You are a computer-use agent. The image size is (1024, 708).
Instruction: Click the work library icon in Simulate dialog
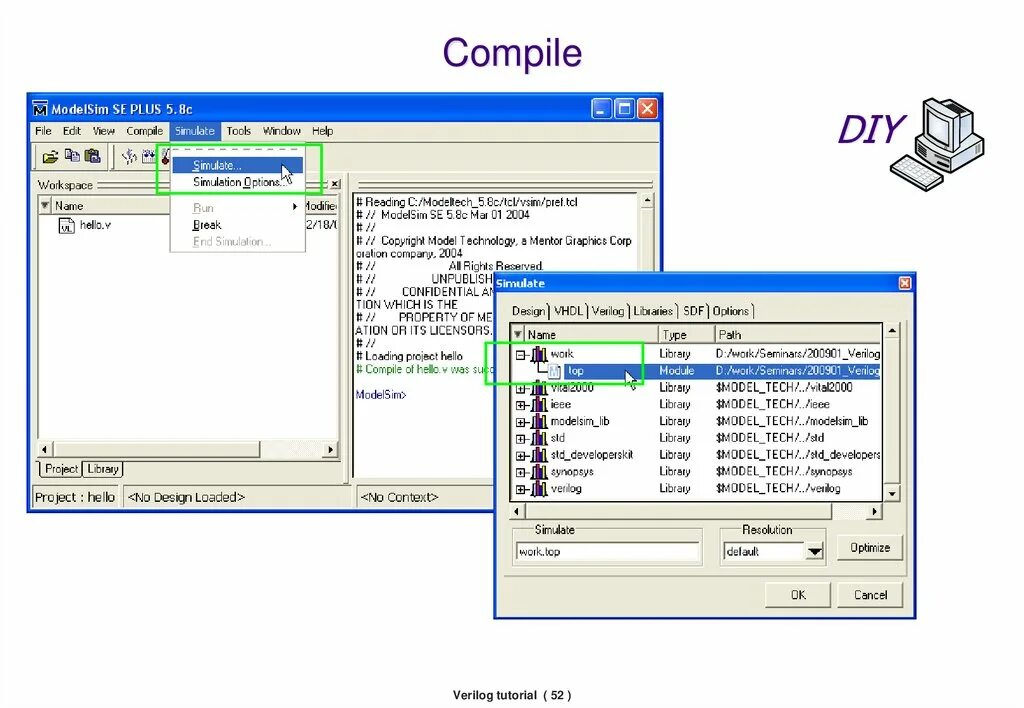[x=539, y=355]
